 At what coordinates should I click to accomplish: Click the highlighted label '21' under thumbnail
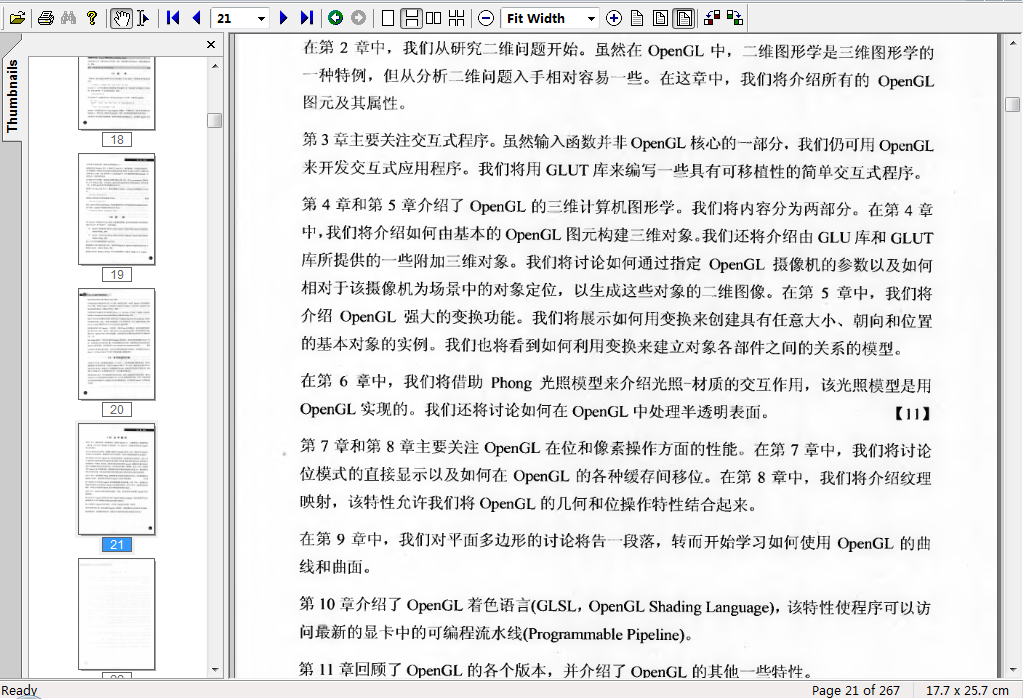[x=117, y=545]
